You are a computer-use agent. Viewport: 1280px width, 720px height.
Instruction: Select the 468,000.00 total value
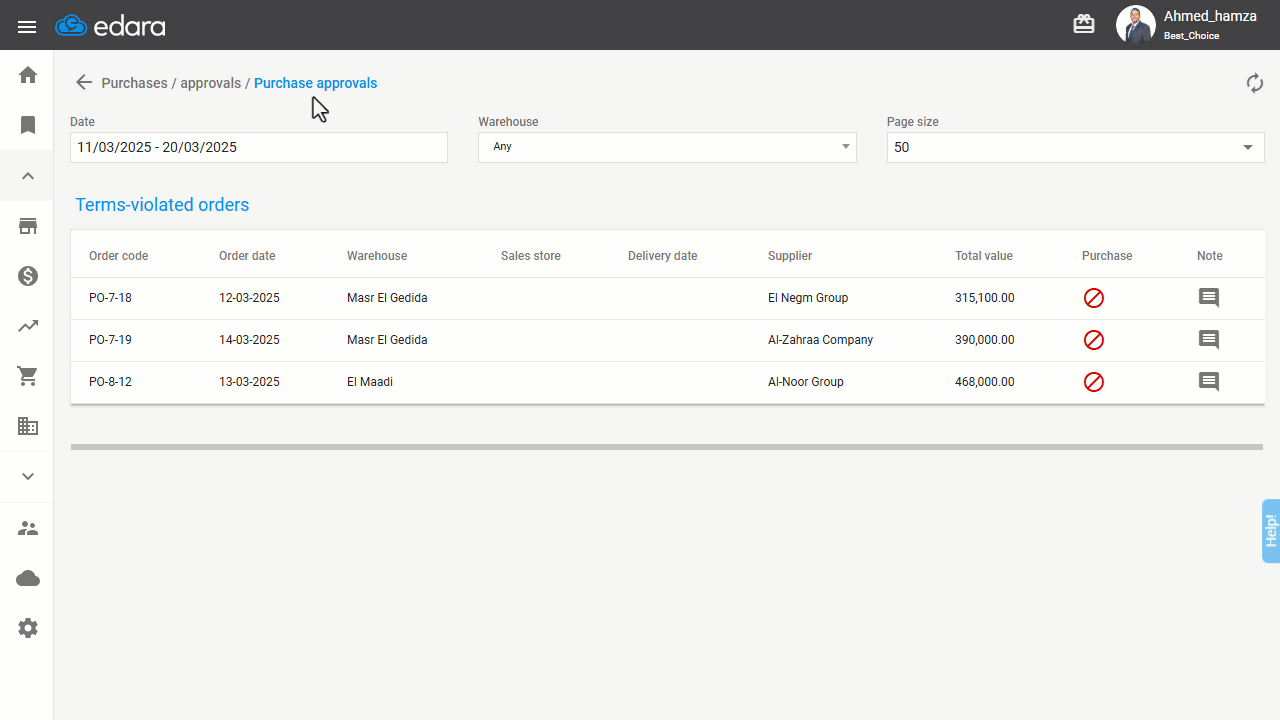[x=984, y=382]
